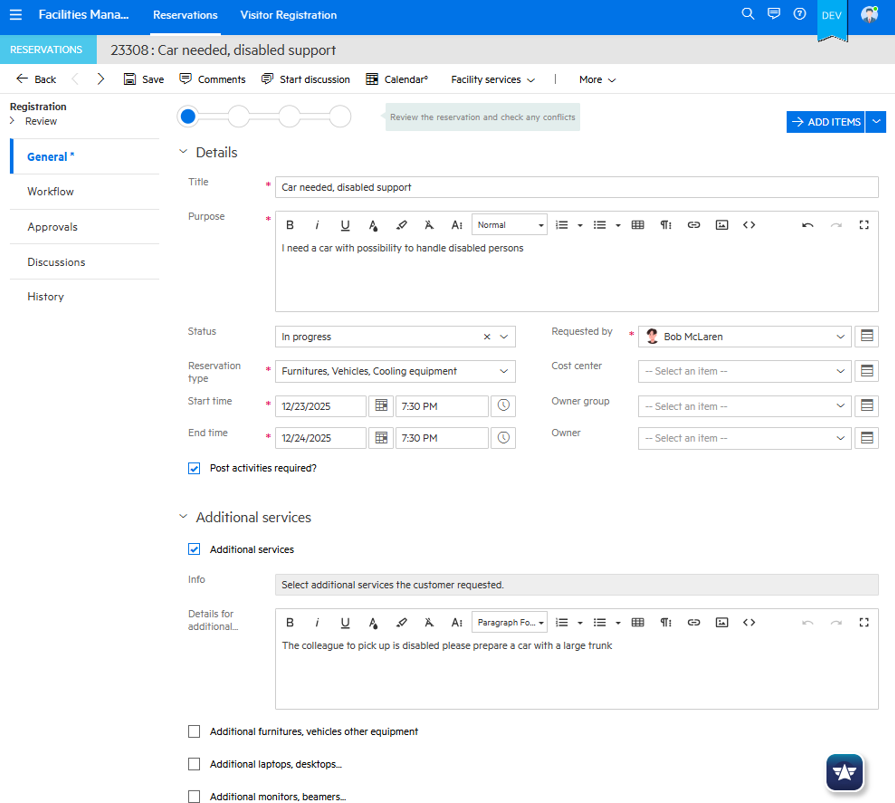Viewport: 895px width, 803px height.
Task: Select the second workflow progress step circle
Action: point(239,116)
